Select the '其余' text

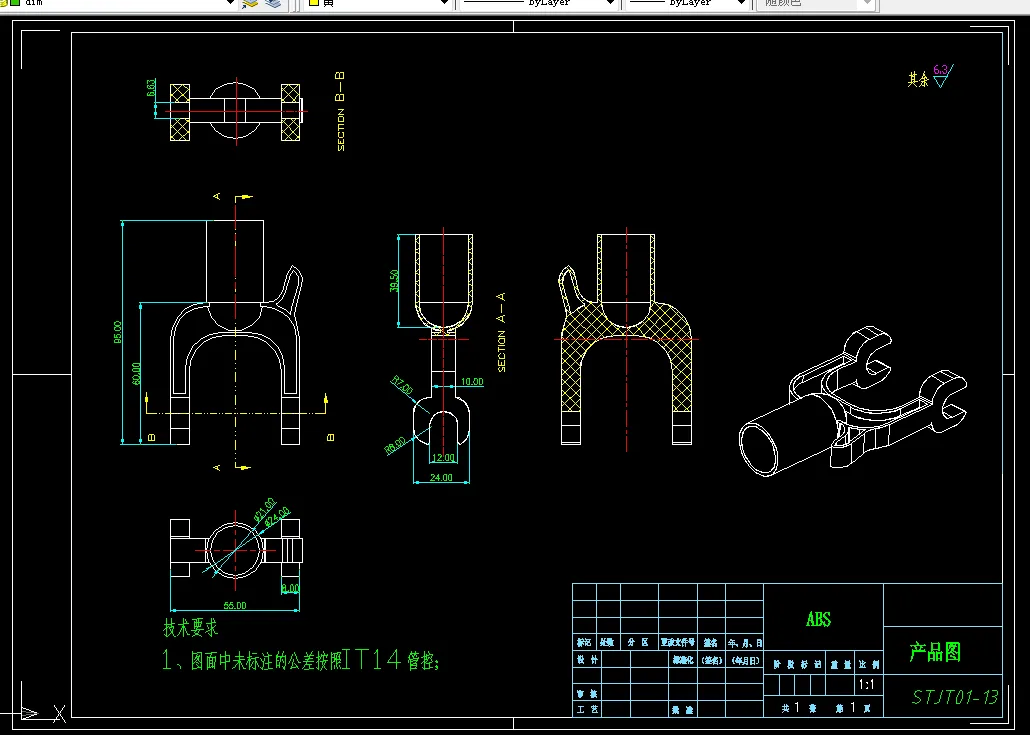click(x=919, y=79)
